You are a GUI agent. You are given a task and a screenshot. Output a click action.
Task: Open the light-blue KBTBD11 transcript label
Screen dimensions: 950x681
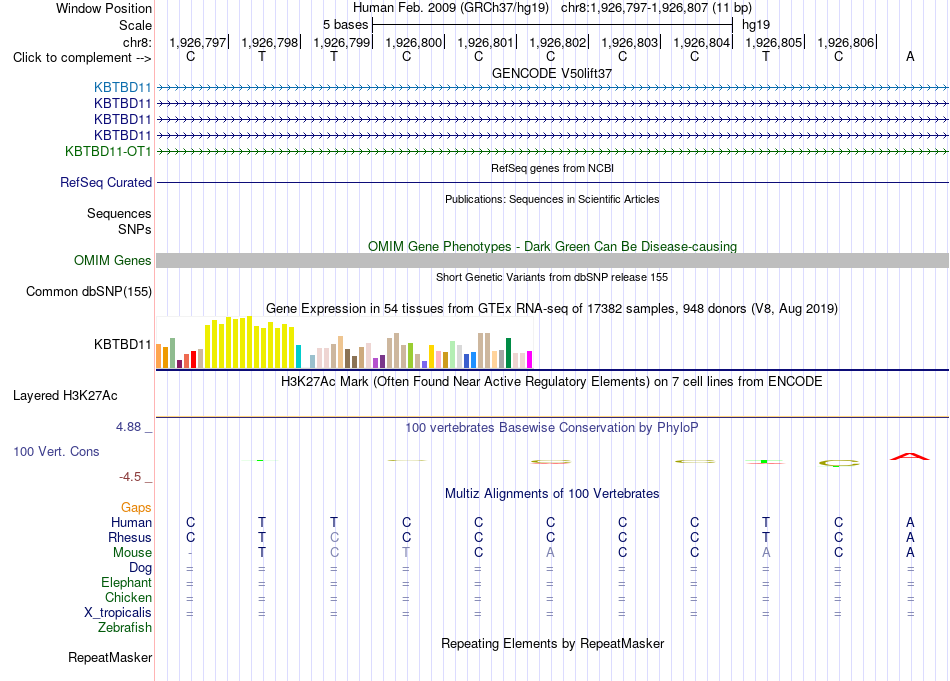(122, 88)
